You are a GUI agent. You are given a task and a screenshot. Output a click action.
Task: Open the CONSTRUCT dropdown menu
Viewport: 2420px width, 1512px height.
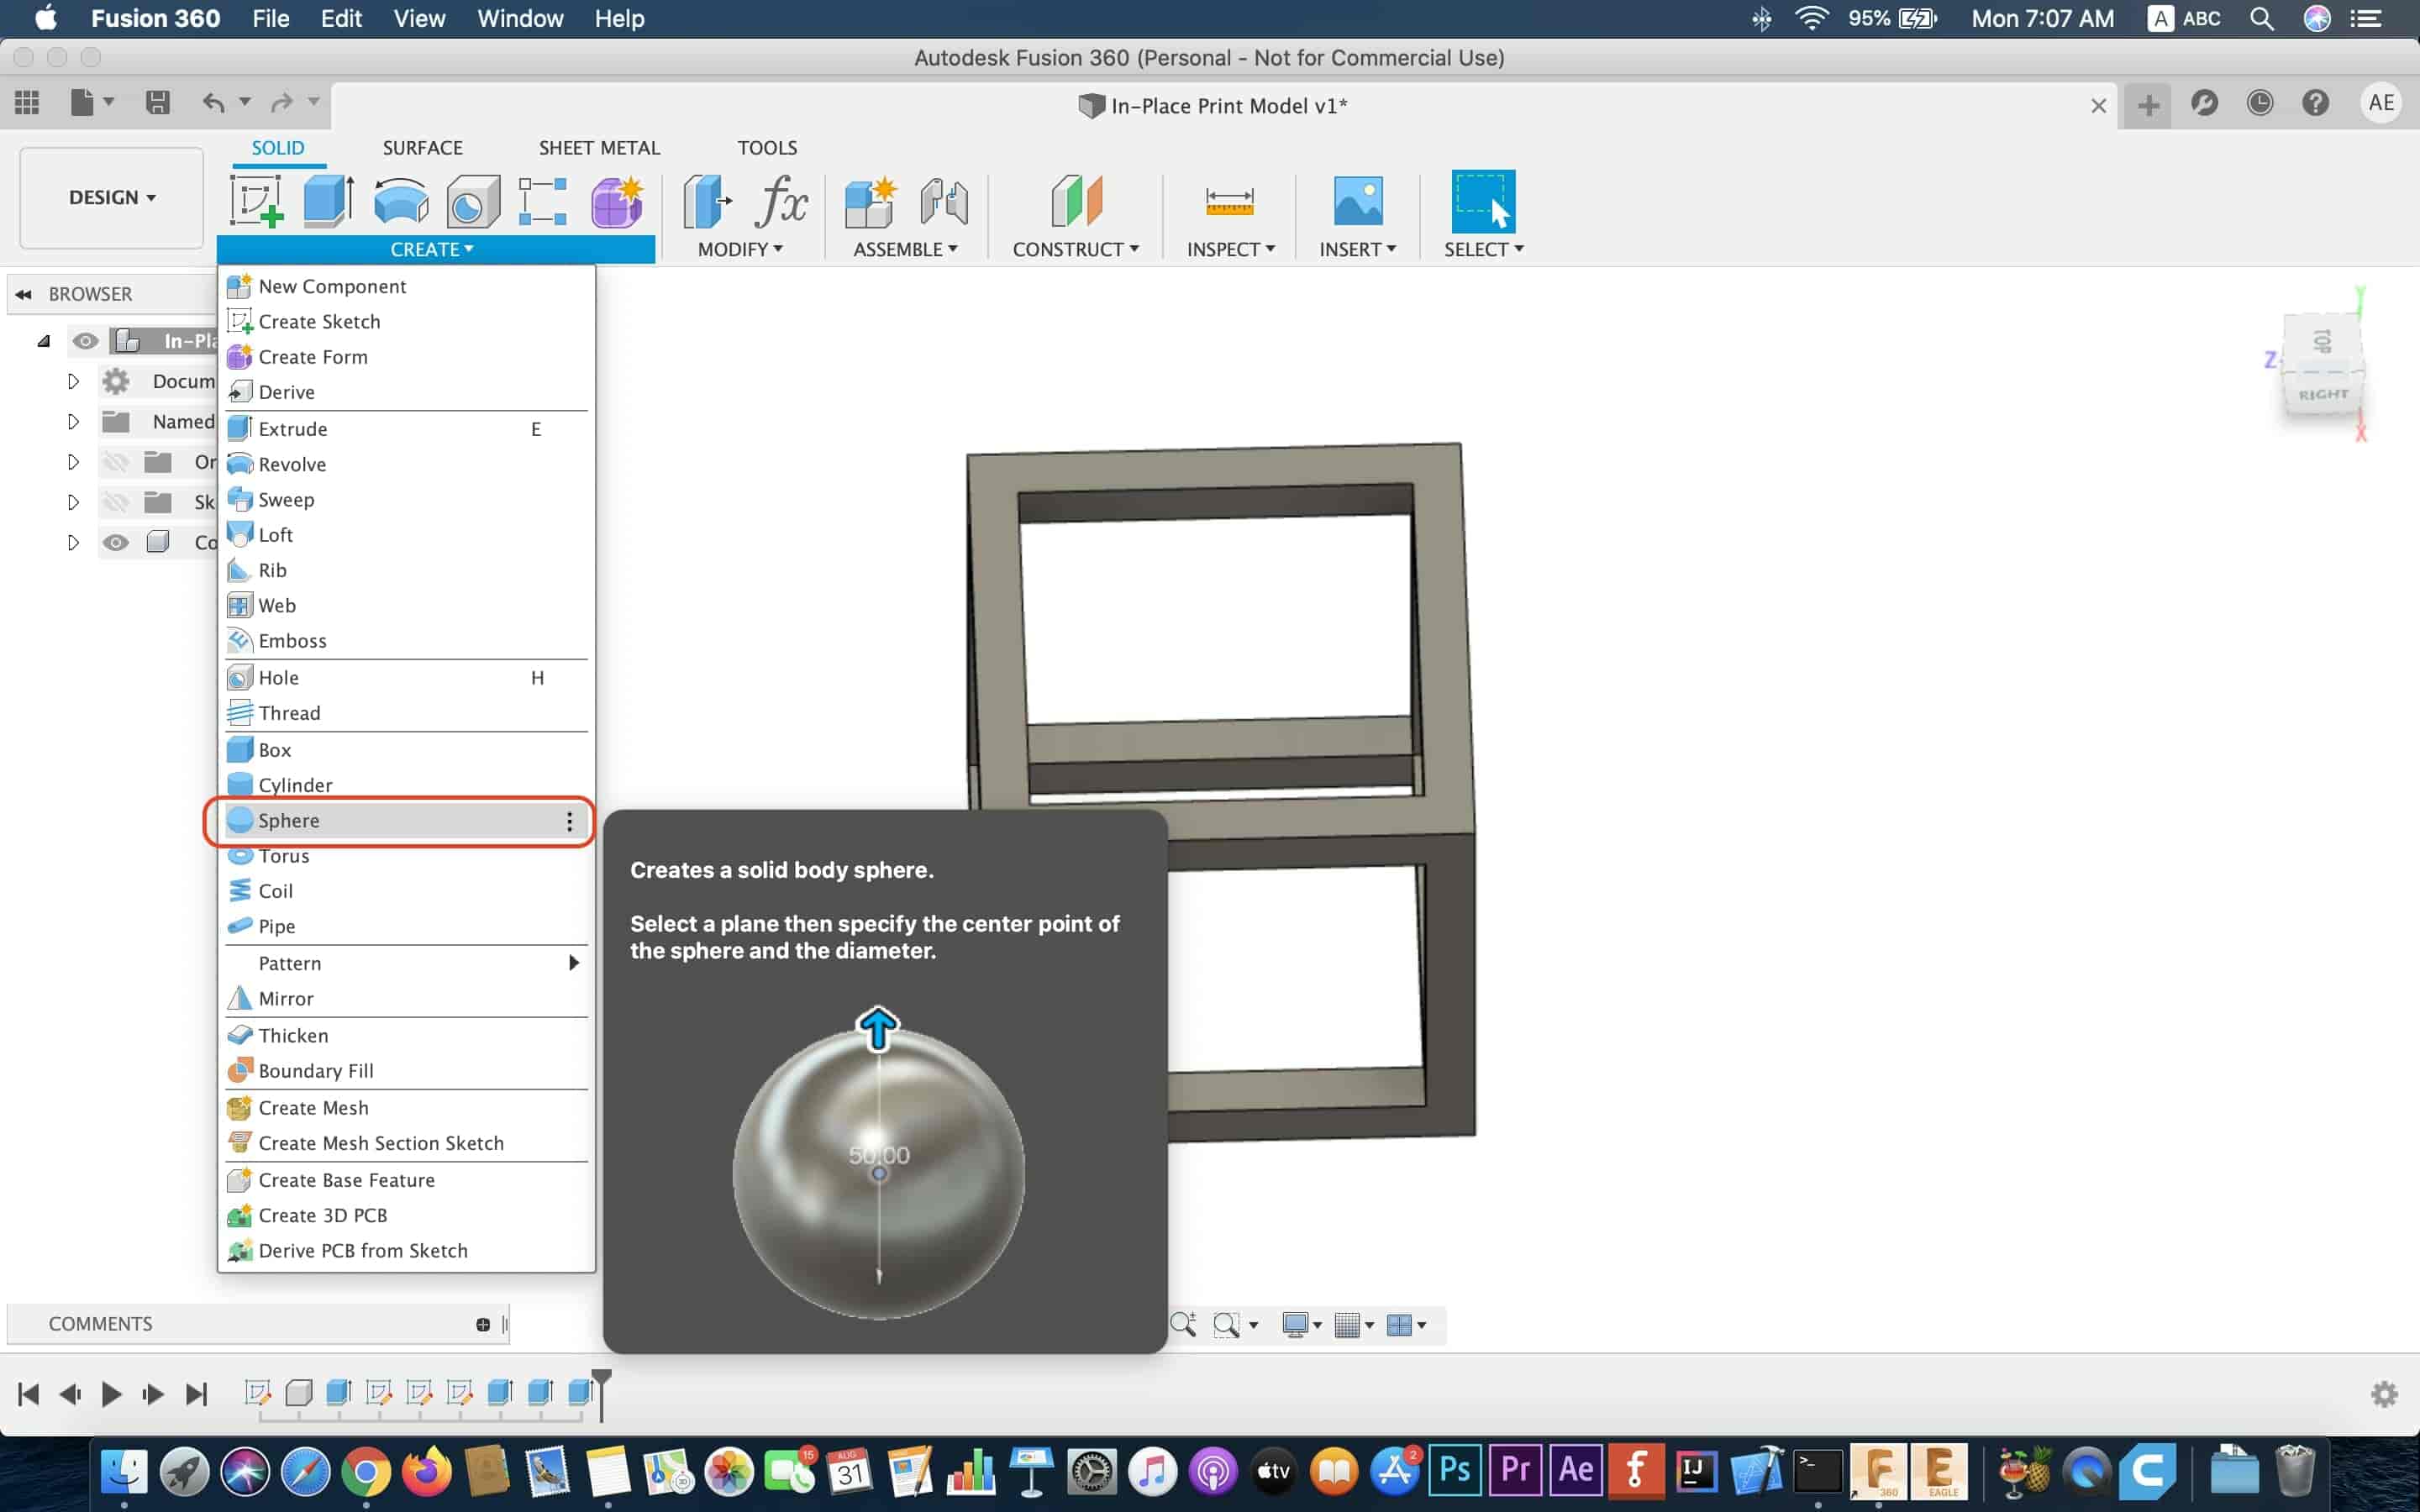click(1075, 249)
